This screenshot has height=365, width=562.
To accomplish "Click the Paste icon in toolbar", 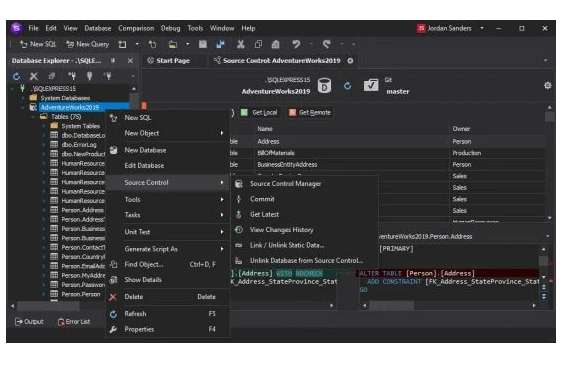I will tap(275, 44).
